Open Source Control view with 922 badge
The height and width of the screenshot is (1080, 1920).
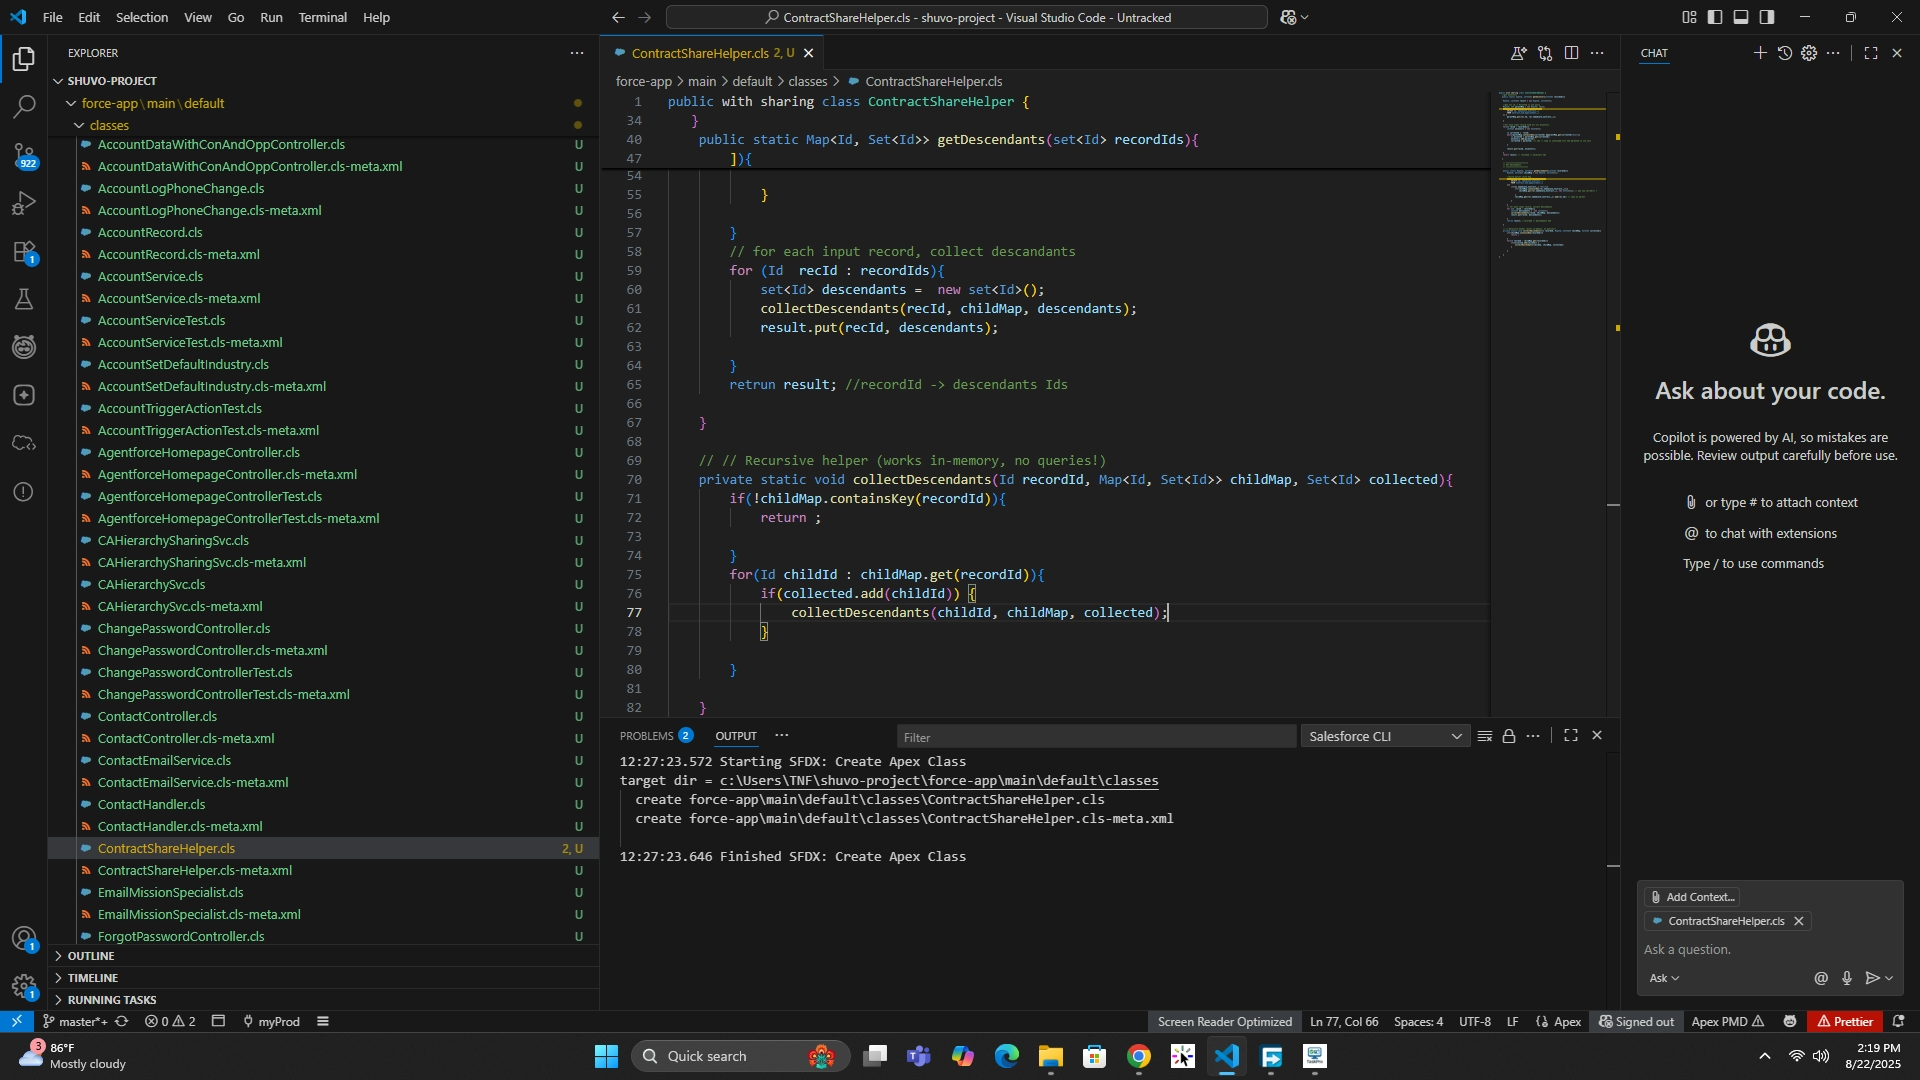coord(24,155)
